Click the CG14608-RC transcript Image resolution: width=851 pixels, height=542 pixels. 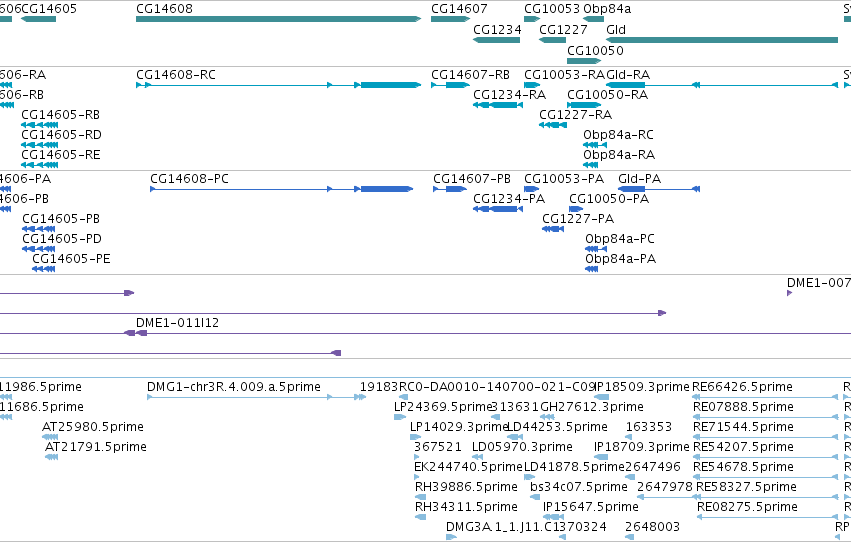click(x=278, y=85)
